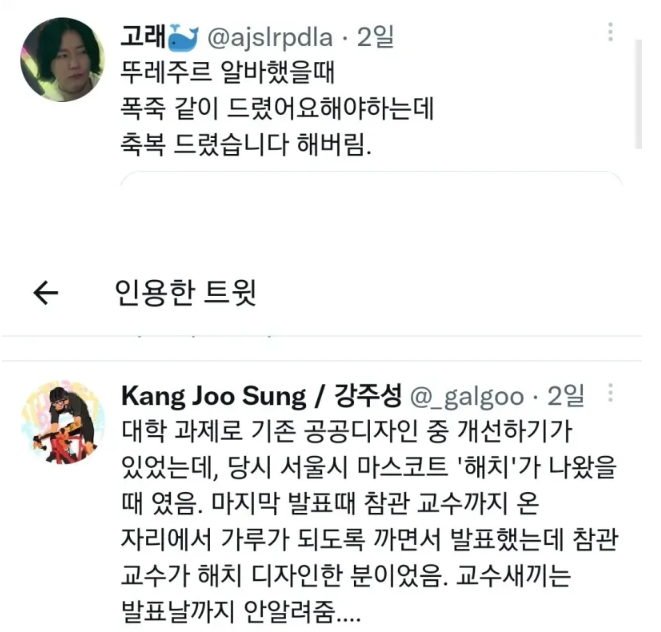Open the 2일 timestamp on @_galgoo's tweet

(x=565, y=396)
